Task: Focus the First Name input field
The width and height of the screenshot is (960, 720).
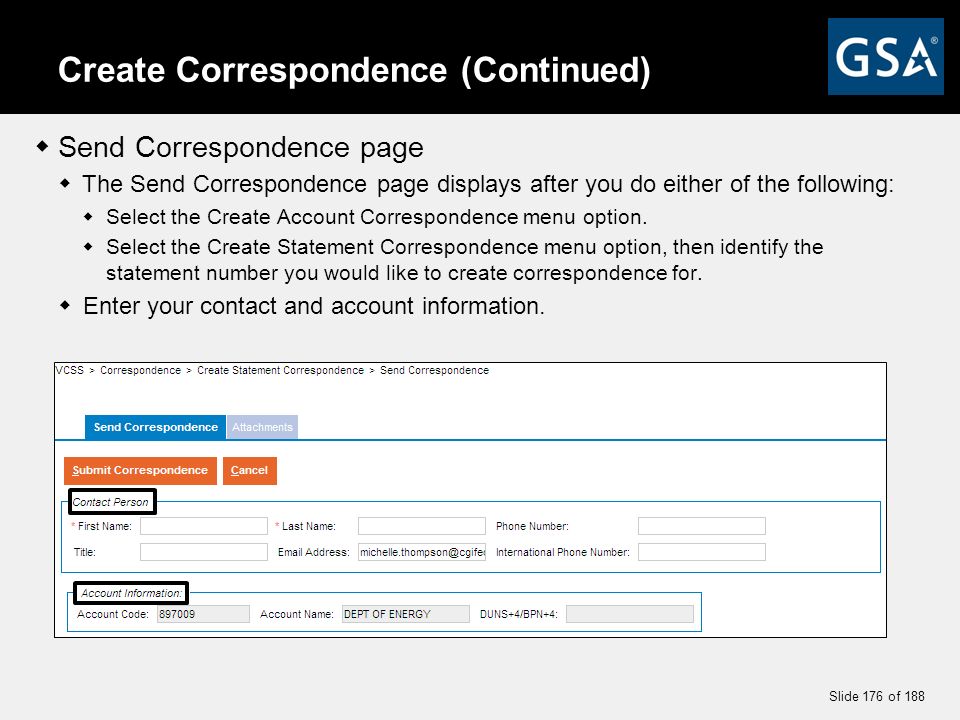Action: [204, 526]
